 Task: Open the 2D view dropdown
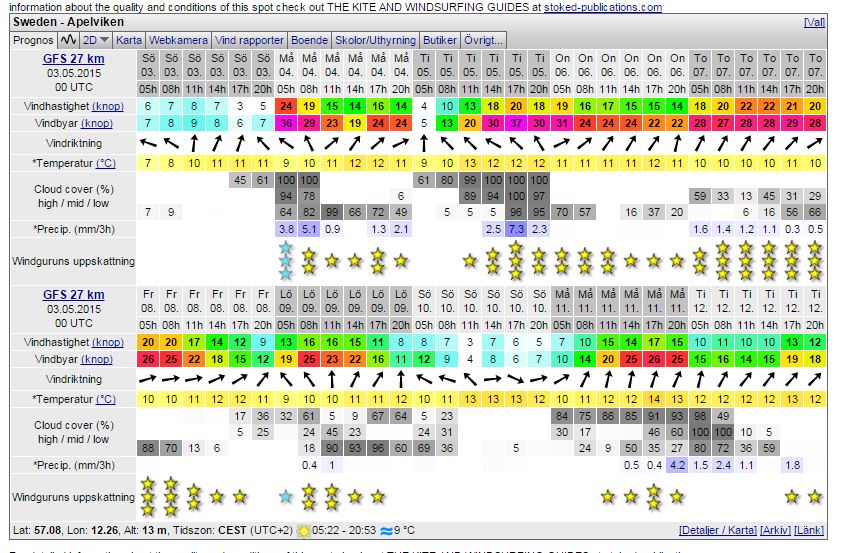coord(95,40)
